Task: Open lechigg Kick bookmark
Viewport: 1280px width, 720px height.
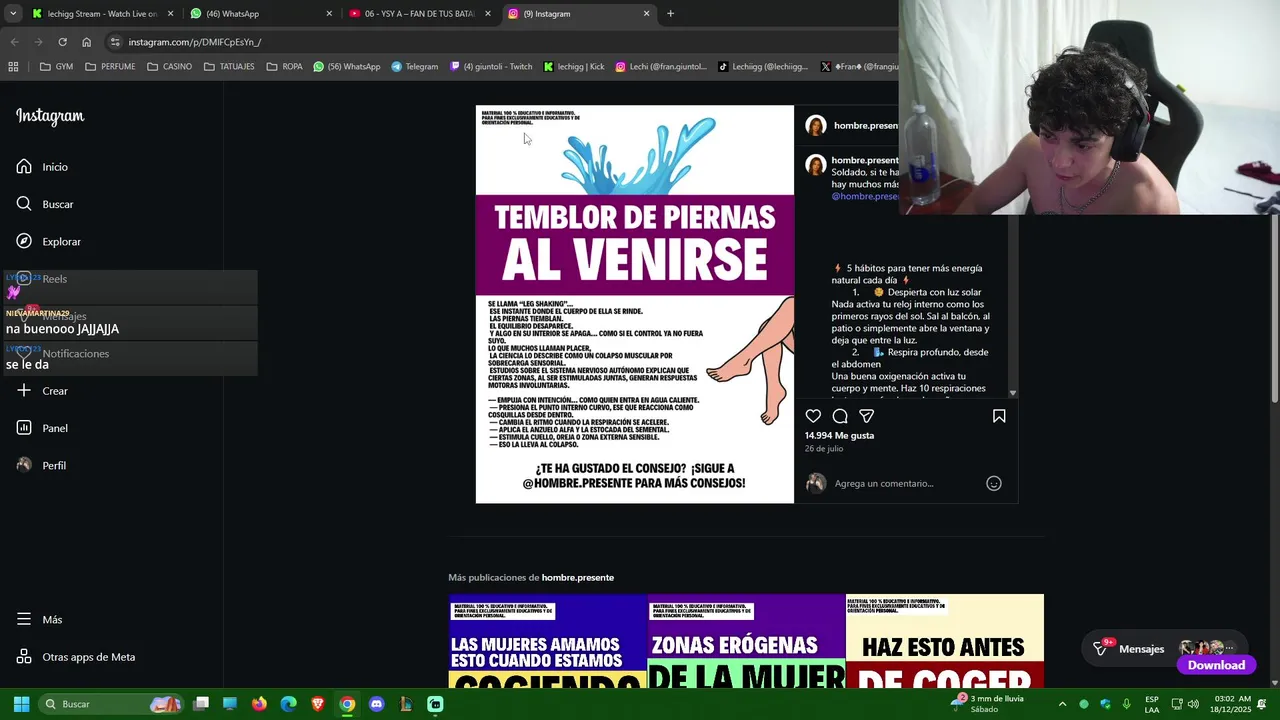Action: click(x=574, y=67)
